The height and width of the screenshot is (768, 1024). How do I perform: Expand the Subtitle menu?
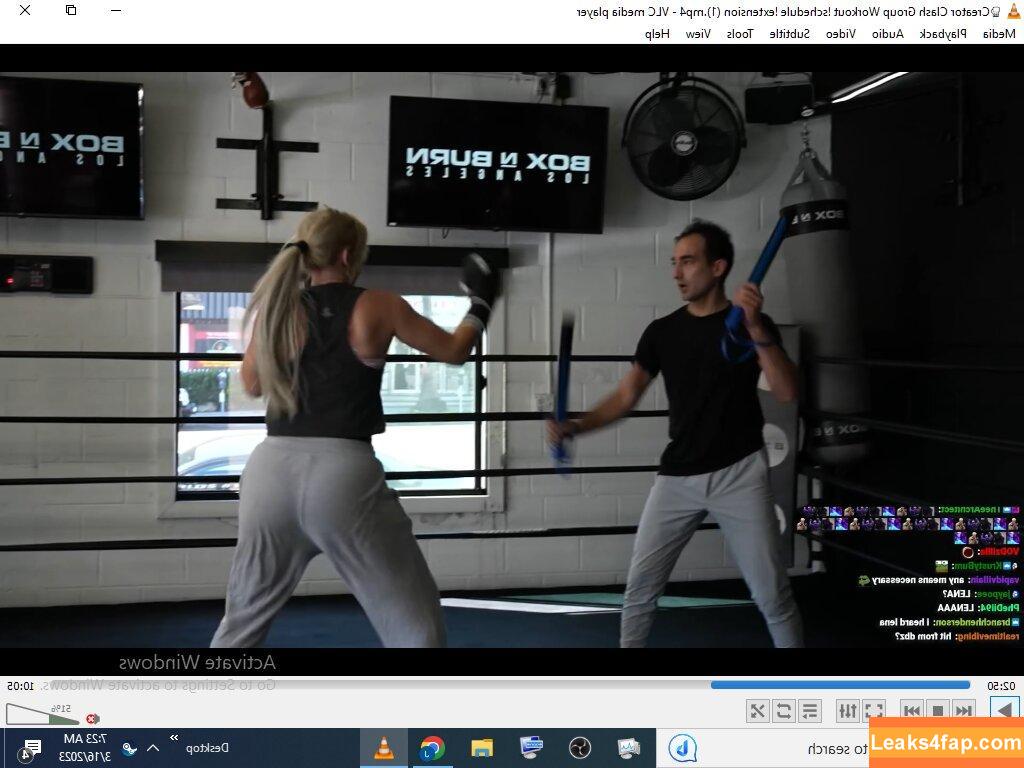[x=790, y=33]
